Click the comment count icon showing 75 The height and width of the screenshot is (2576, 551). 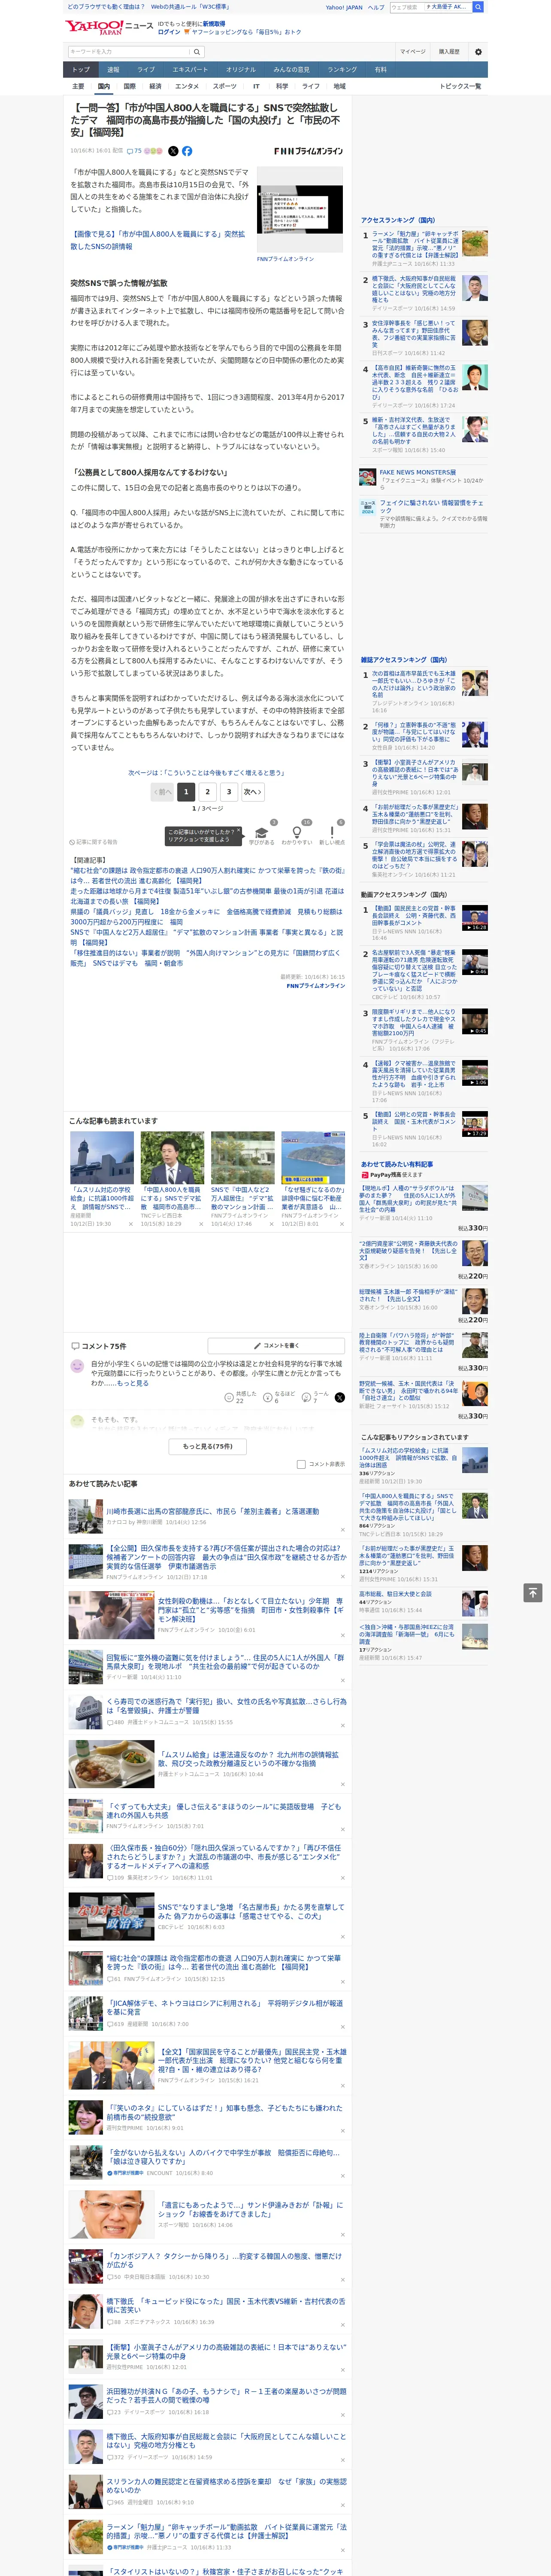(134, 151)
